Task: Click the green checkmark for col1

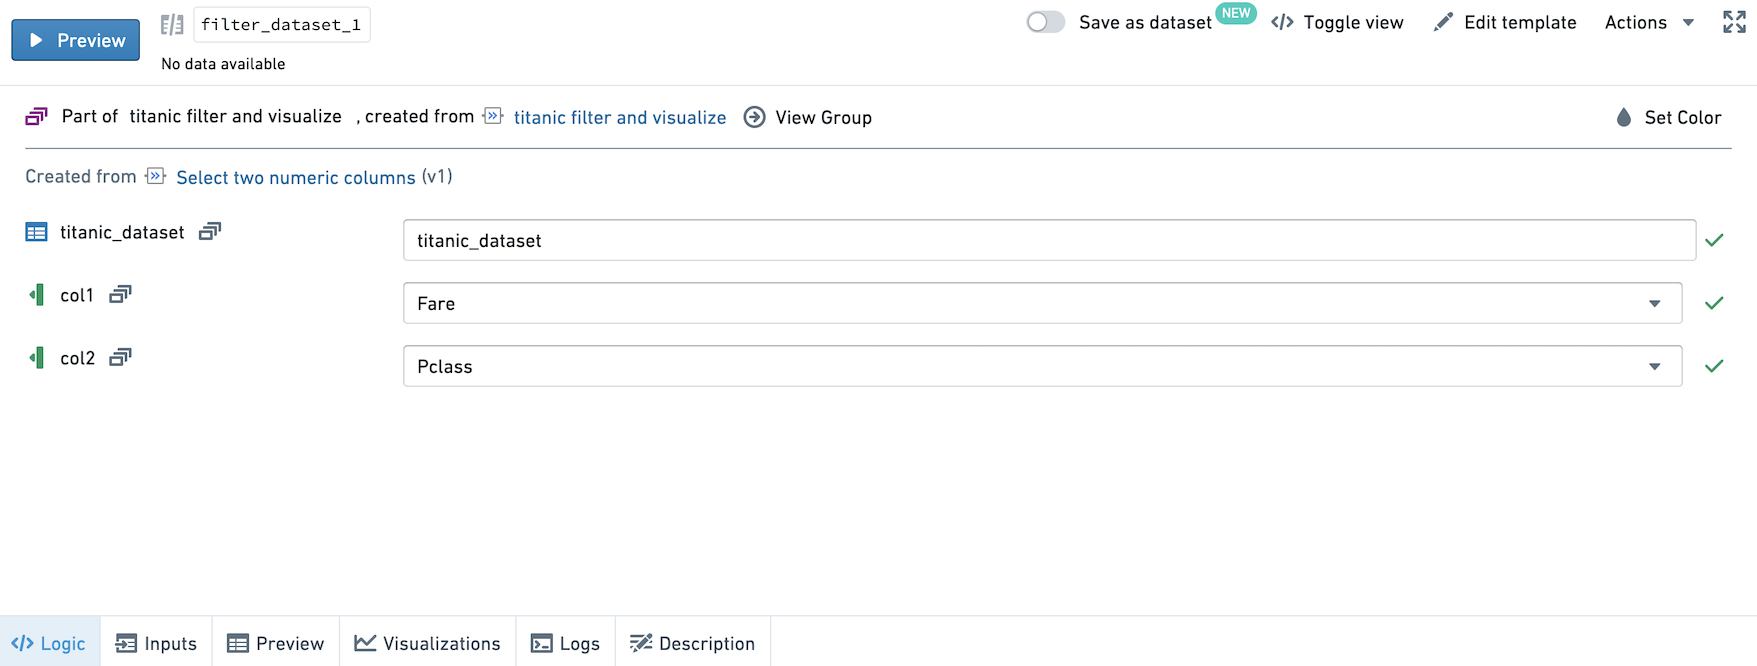Action: (1714, 303)
